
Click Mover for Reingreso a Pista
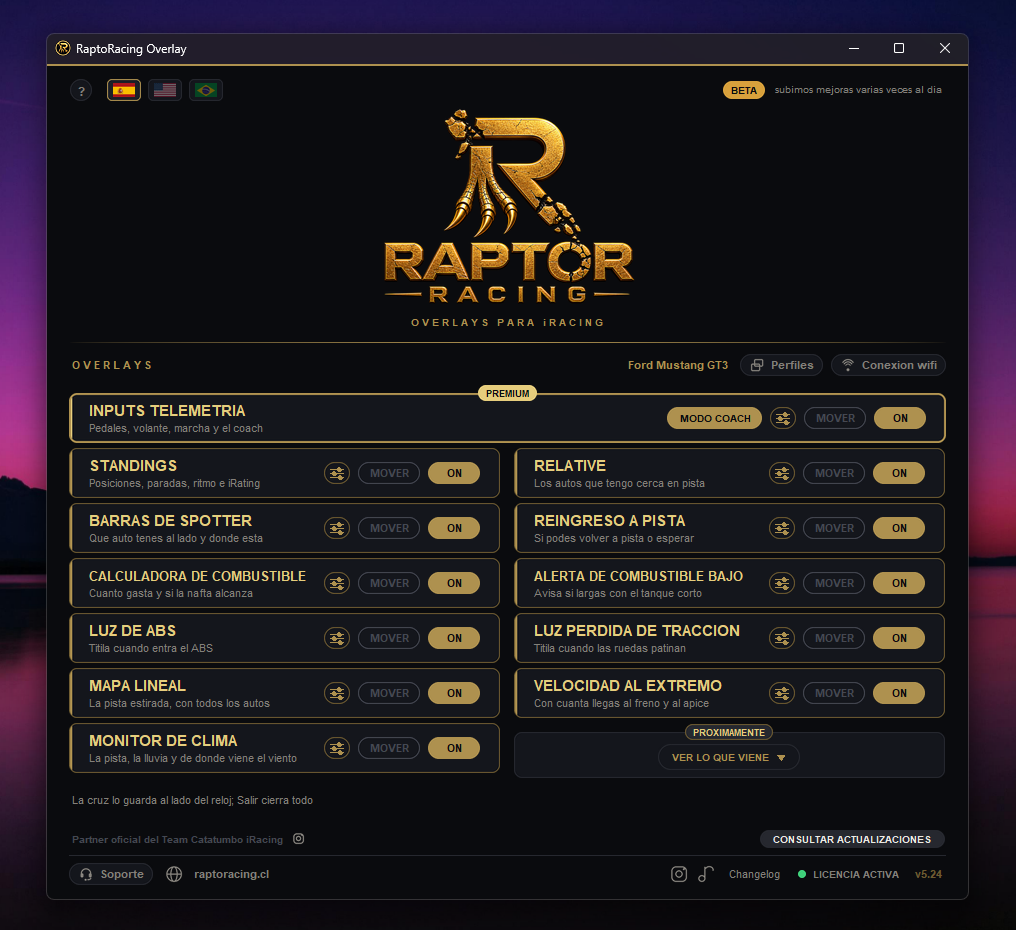point(834,528)
